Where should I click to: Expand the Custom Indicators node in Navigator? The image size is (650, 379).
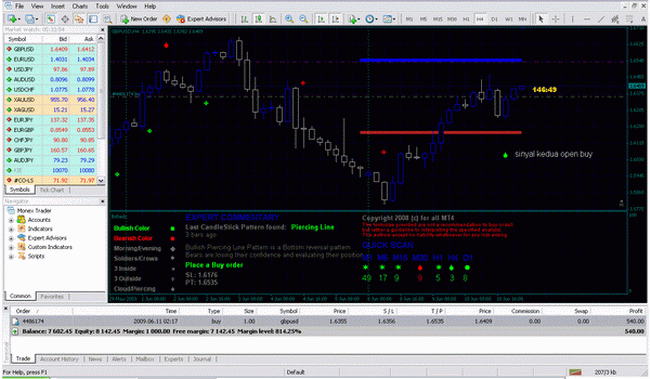[x=11, y=248]
